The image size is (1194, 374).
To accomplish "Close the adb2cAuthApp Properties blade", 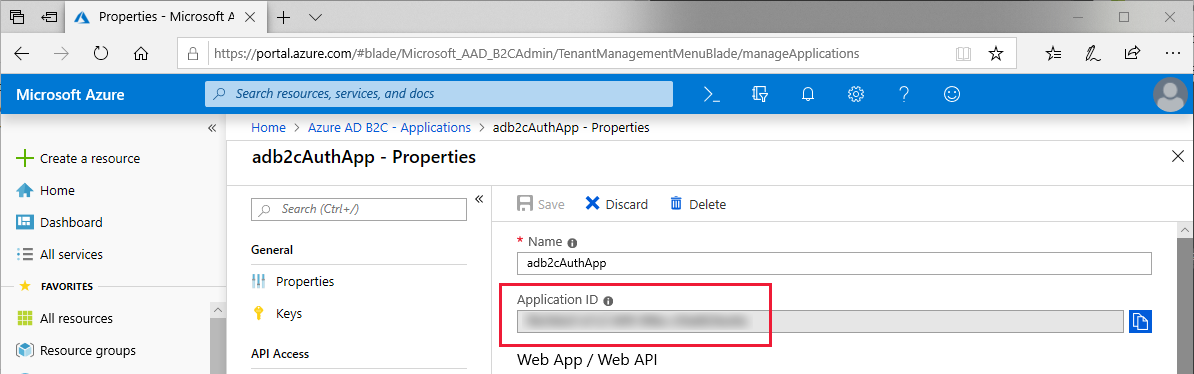I will click(1176, 157).
